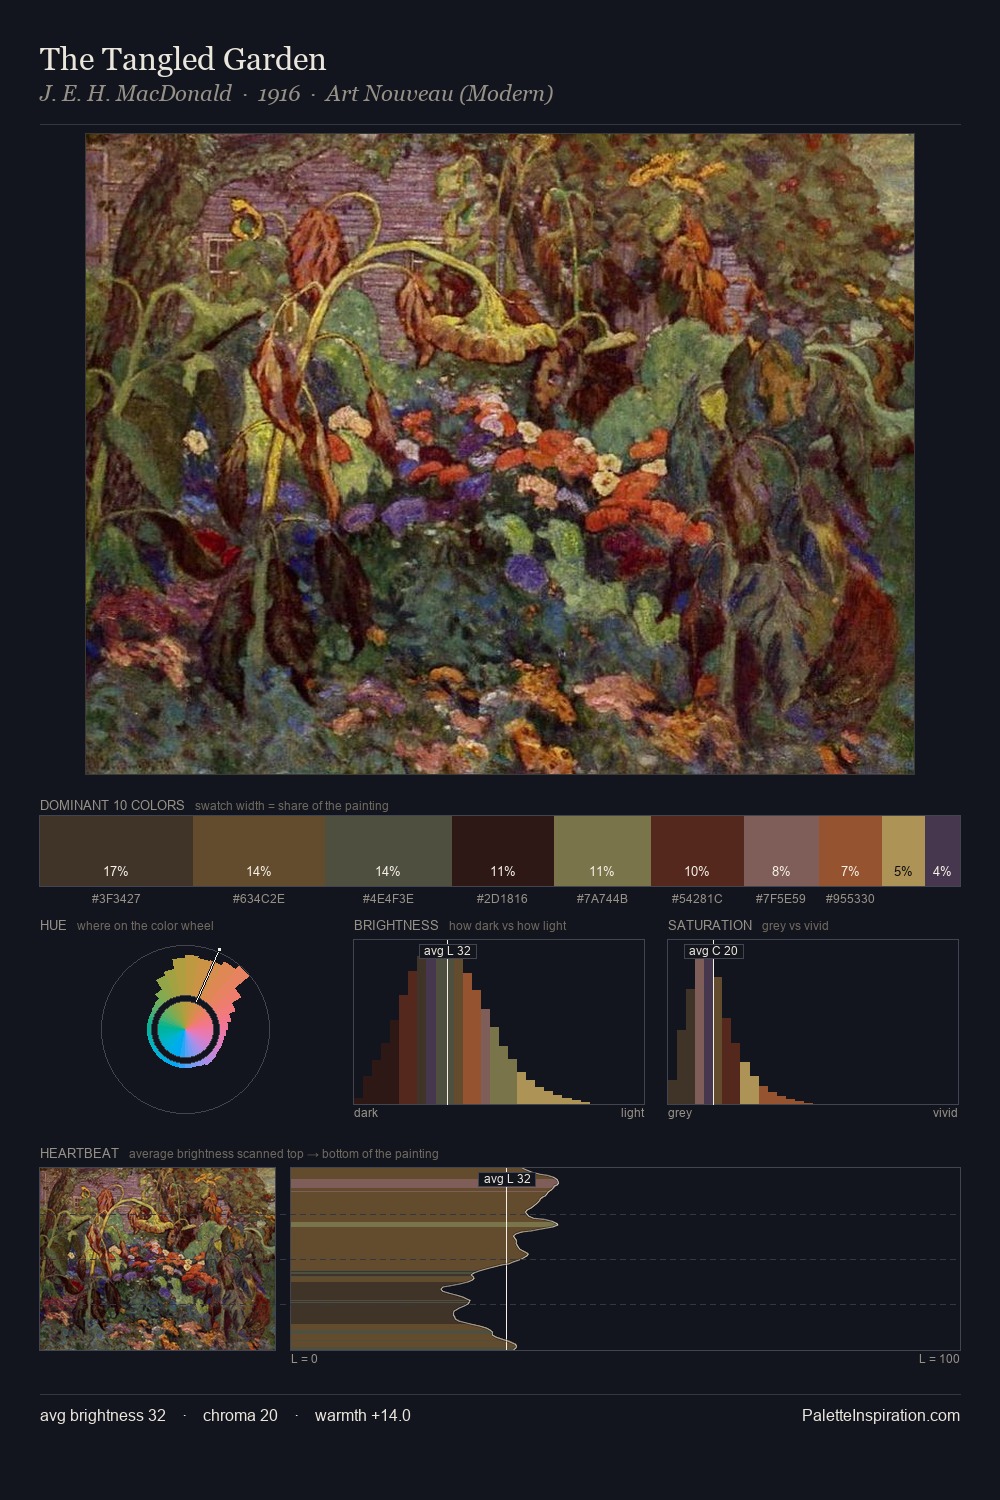
Task: Click the HUE section heading
Action: pyautogui.click(x=53, y=925)
